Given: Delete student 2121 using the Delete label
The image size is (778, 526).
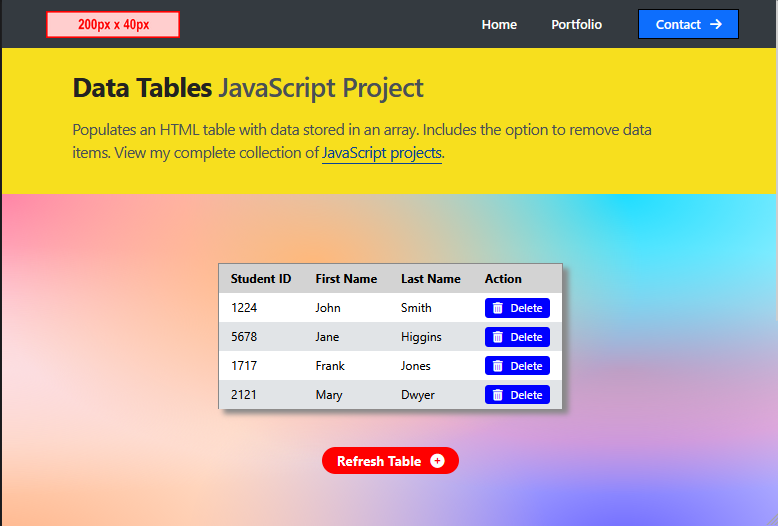Looking at the screenshot, I should [526, 395].
